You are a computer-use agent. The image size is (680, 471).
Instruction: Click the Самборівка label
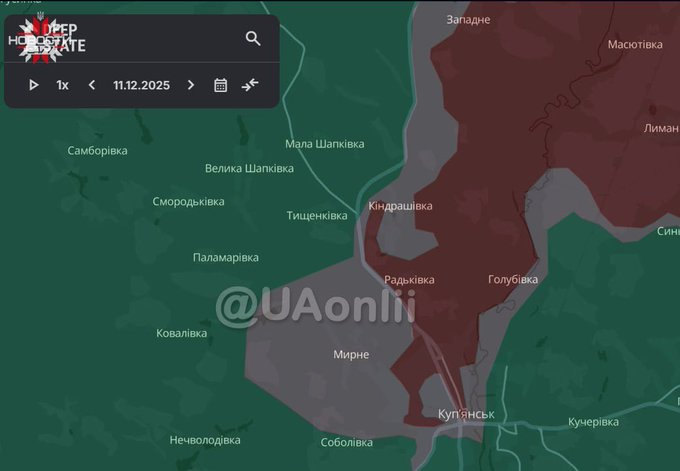coord(98,151)
